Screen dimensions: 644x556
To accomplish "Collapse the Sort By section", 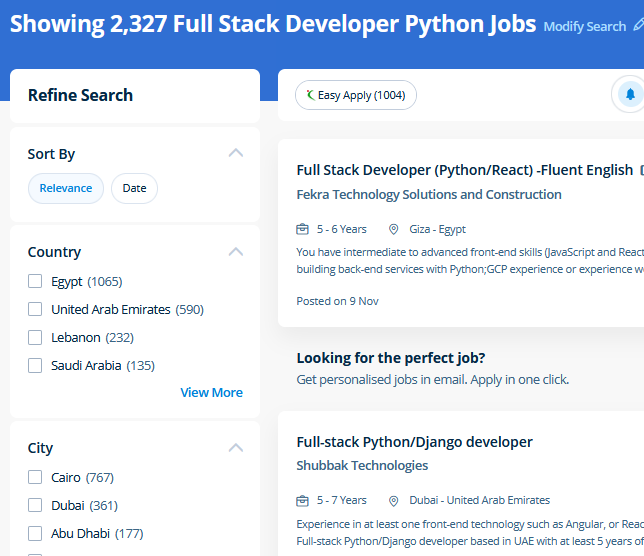I will [x=236, y=153].
